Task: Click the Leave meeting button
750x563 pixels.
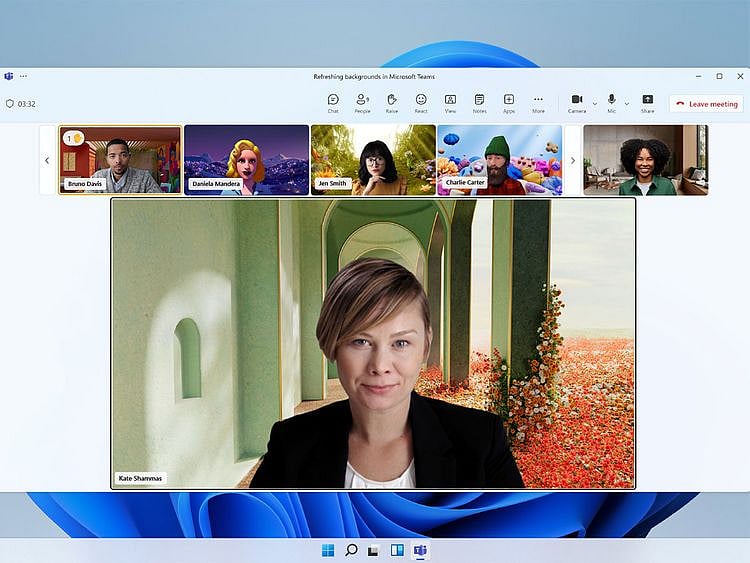Action: [x=706, y=103]
